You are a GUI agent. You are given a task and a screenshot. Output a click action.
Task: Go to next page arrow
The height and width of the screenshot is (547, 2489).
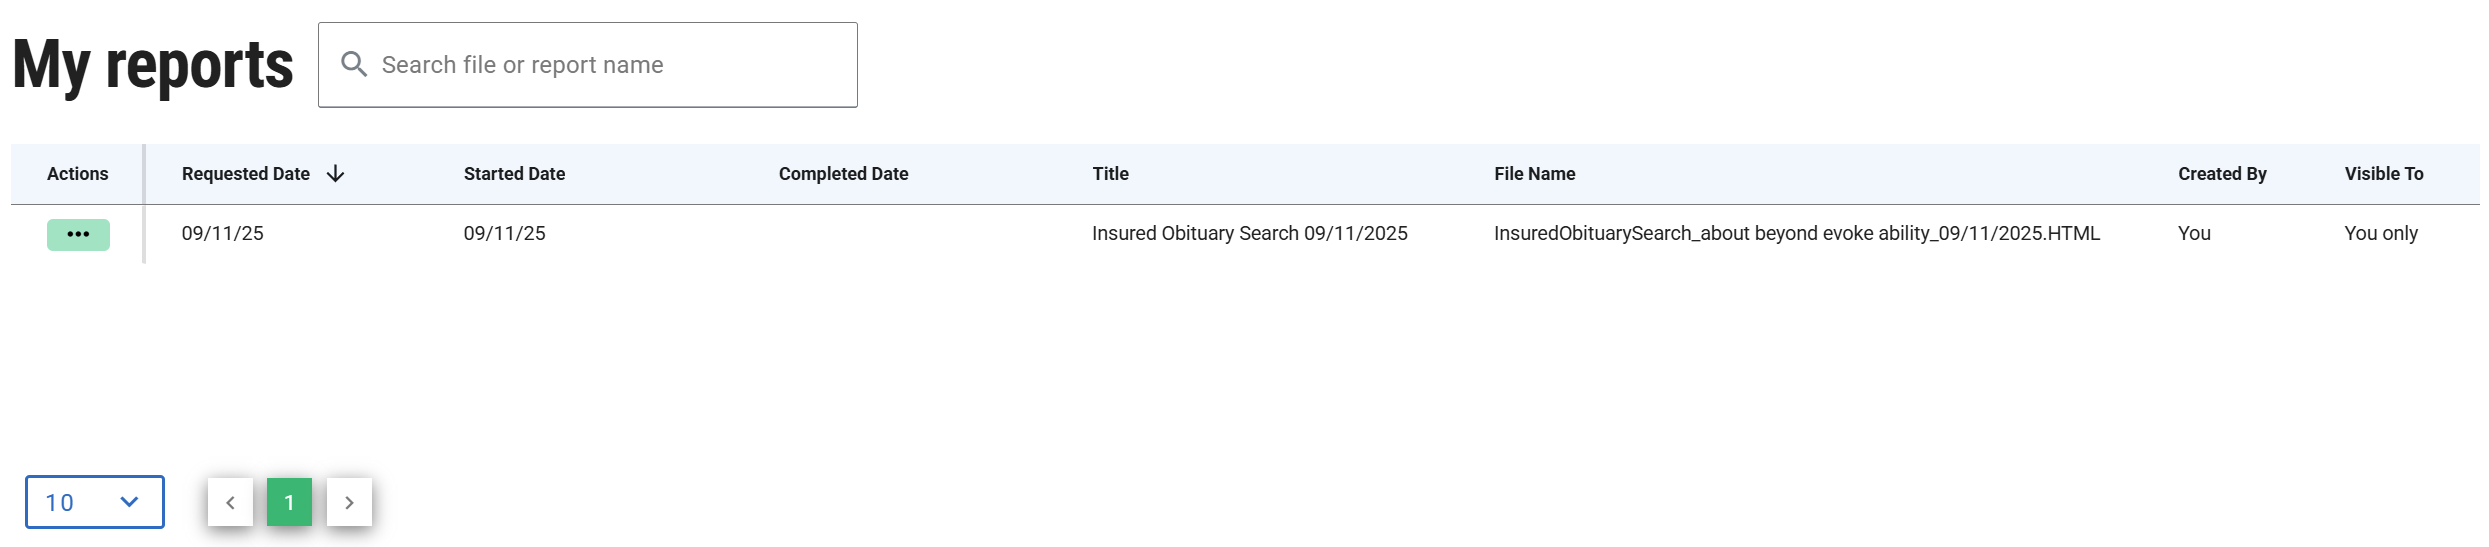(x=349, y=502)
